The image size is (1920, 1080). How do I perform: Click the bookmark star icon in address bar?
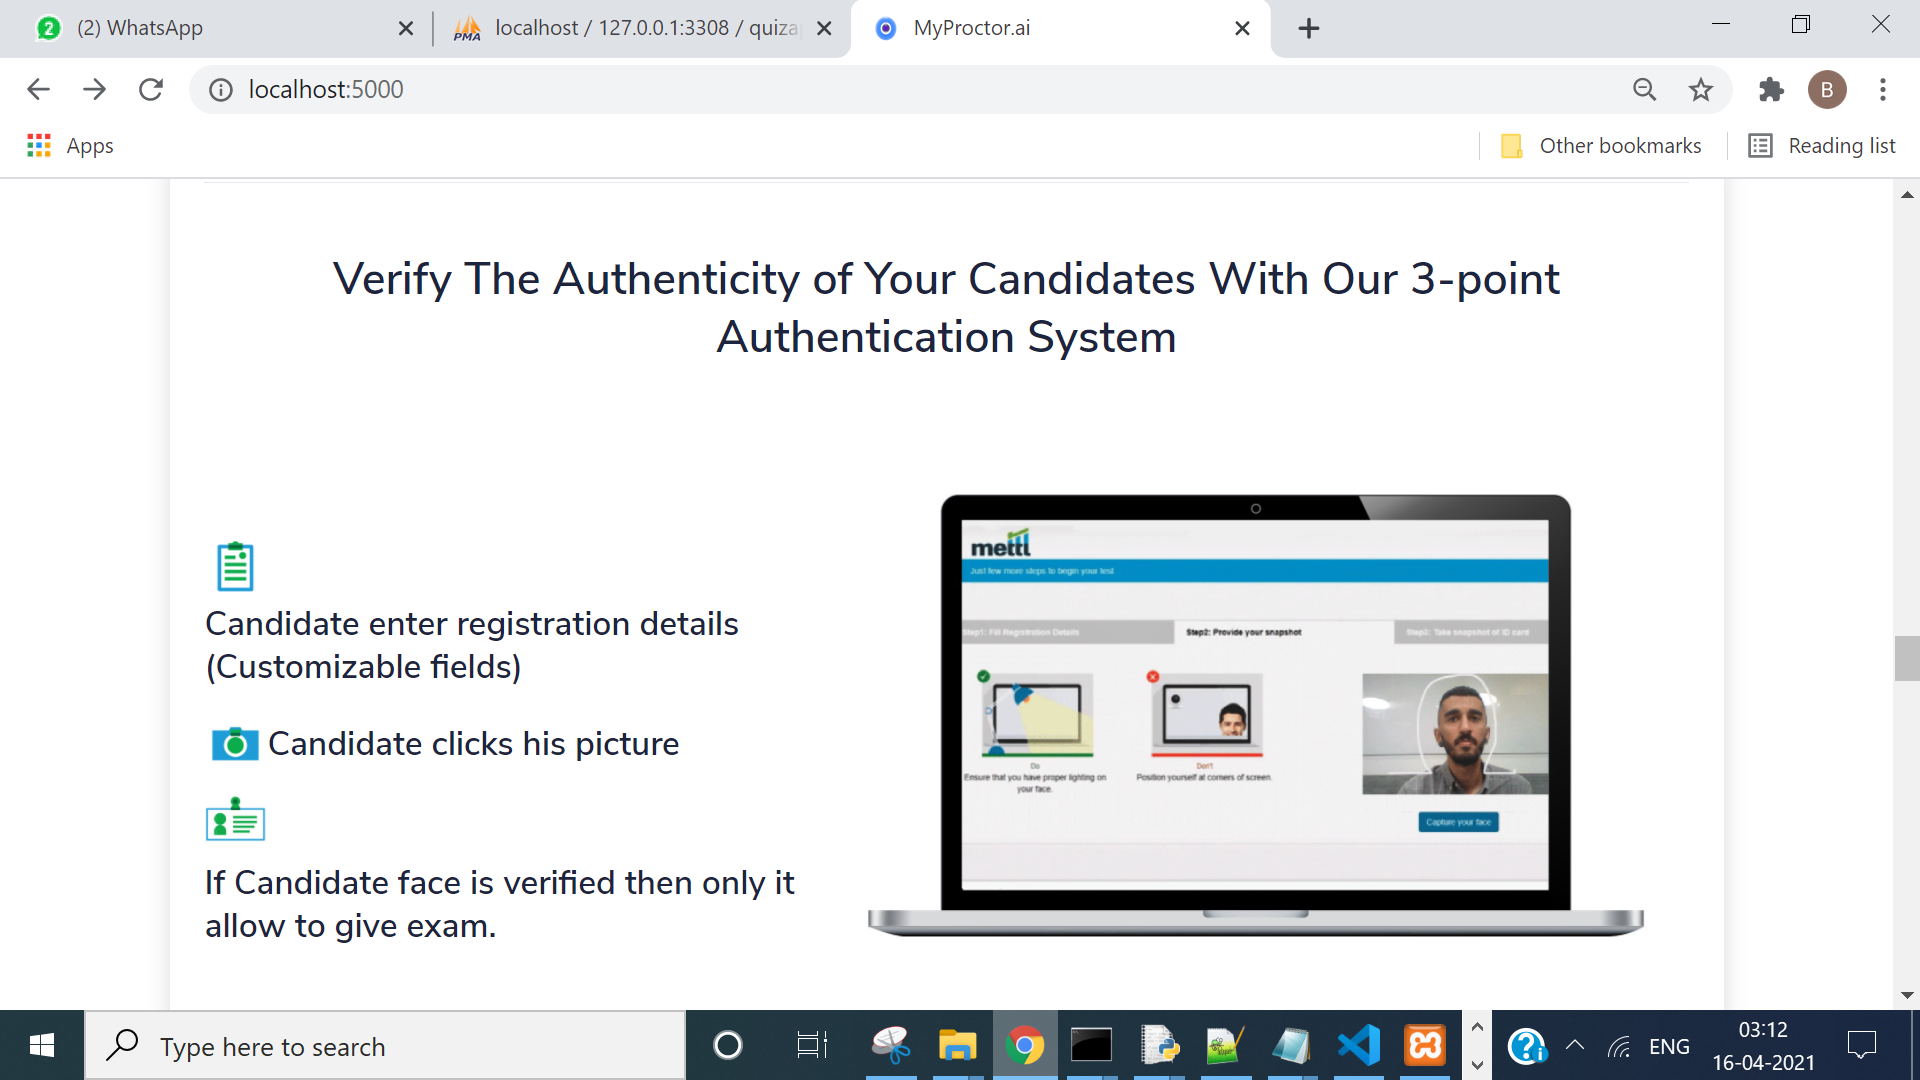[x=1702, y=88]
